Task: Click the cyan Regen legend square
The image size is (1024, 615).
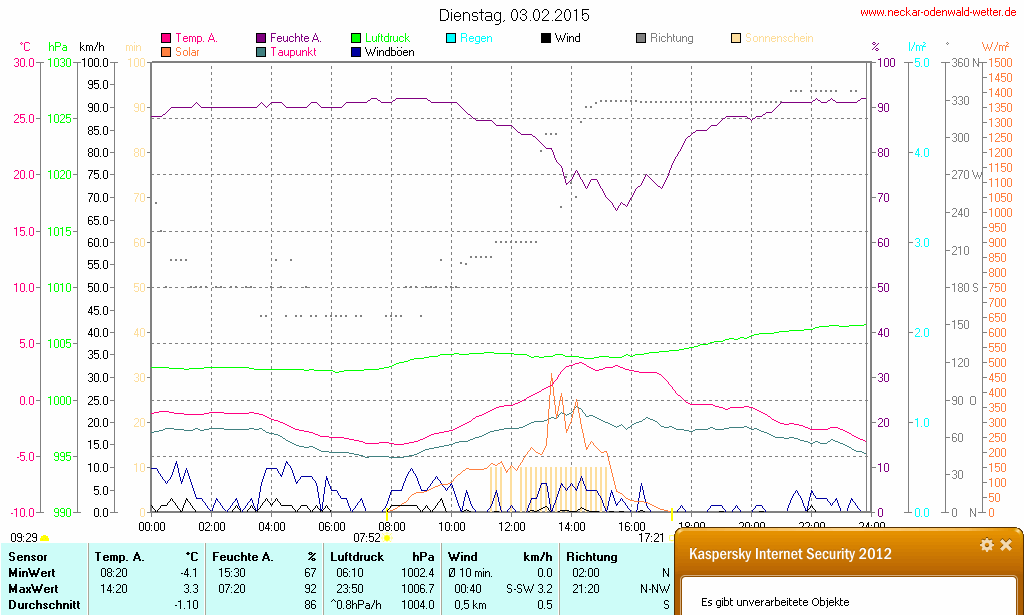Action: (451, 39)
